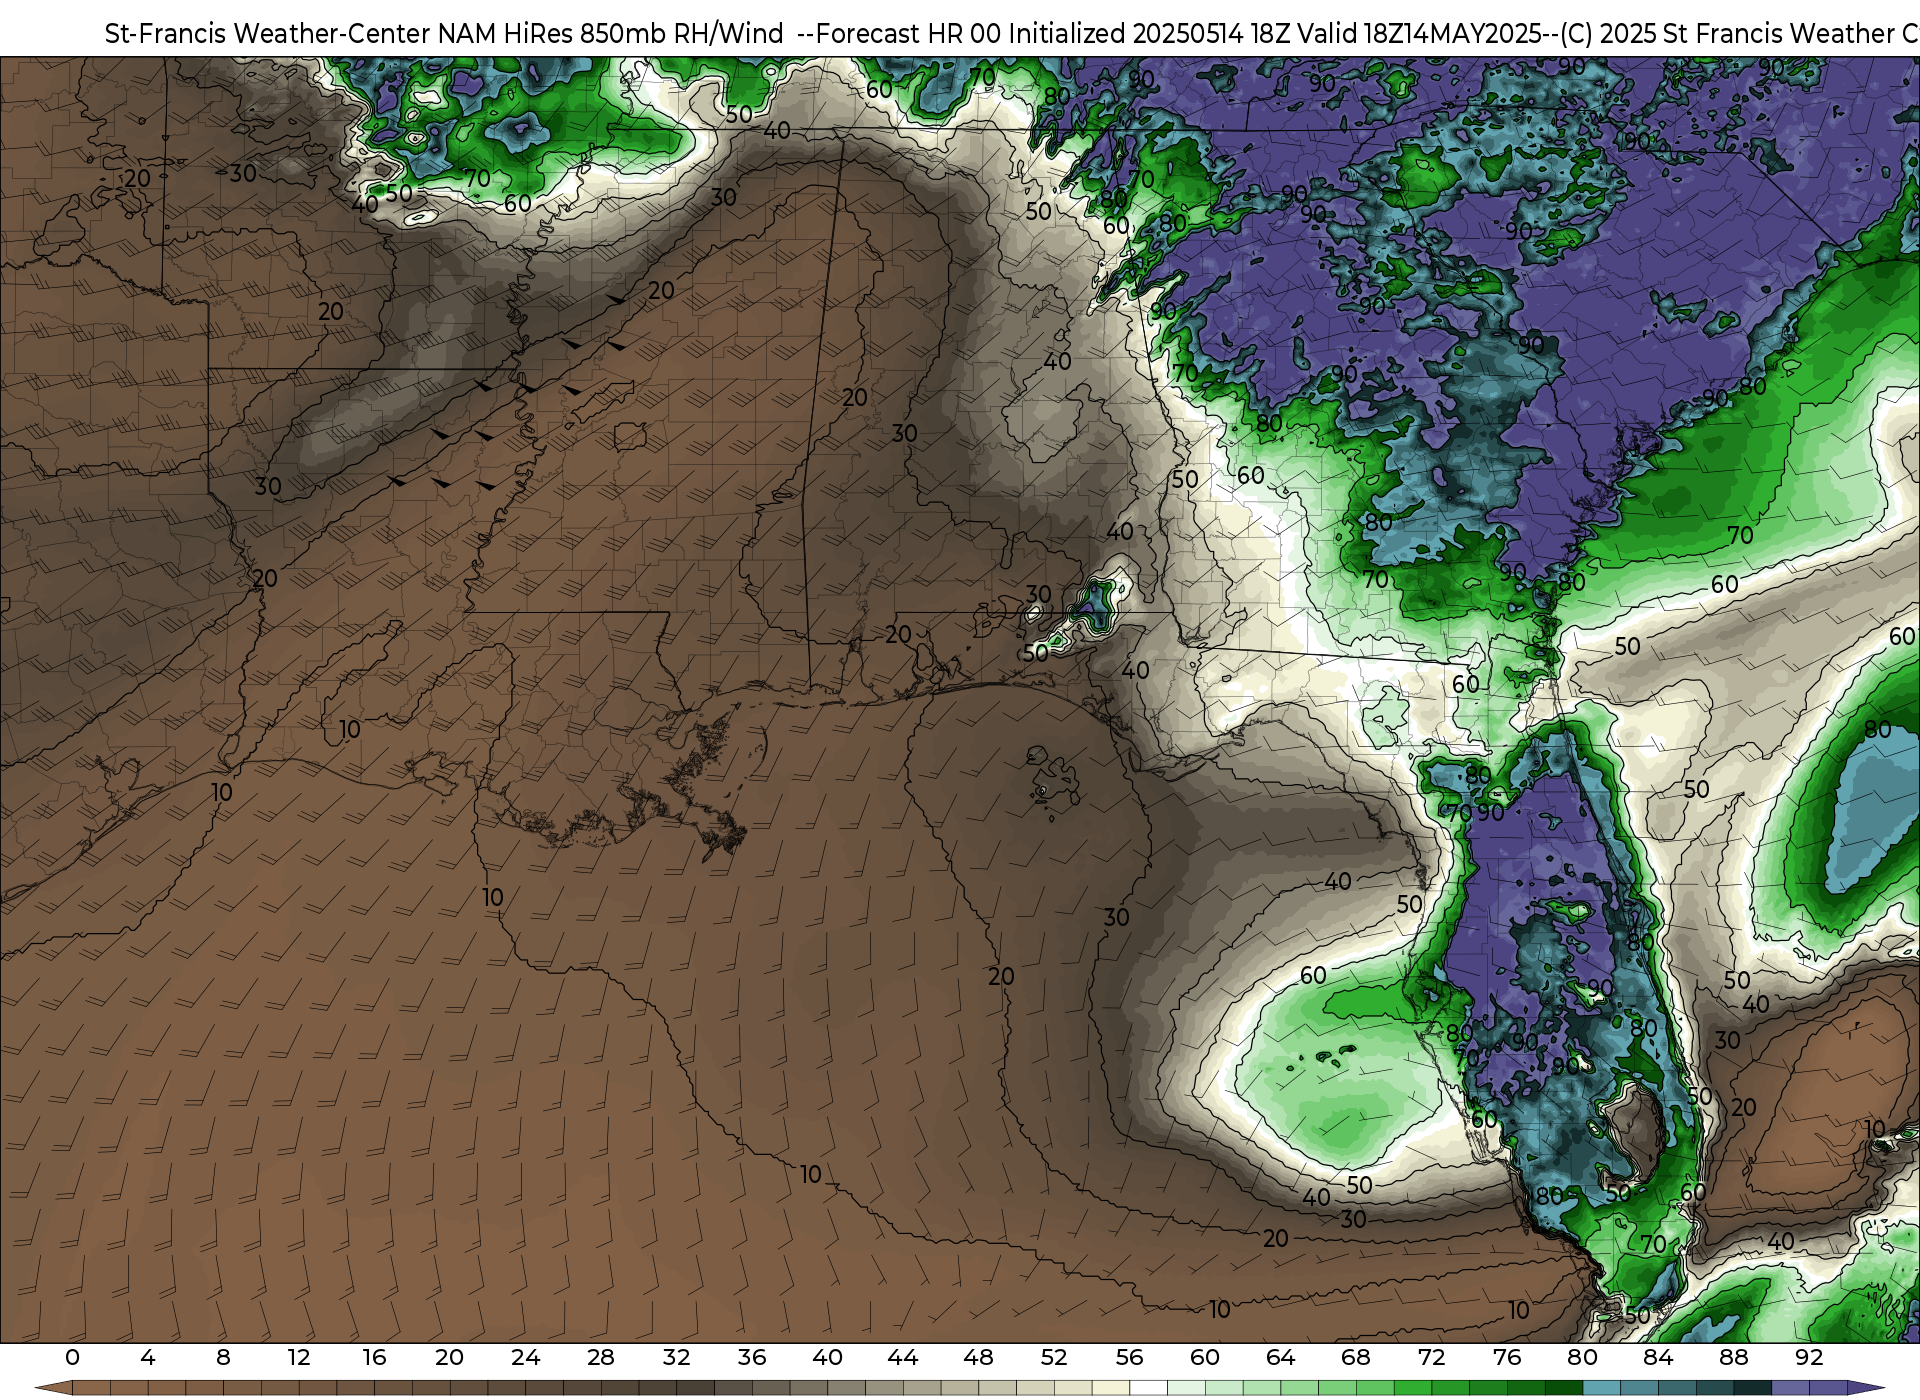1920x1400 pixels.
Task: Click the '64' tick label on the color scale
Action: [x=1280, y=1357]
